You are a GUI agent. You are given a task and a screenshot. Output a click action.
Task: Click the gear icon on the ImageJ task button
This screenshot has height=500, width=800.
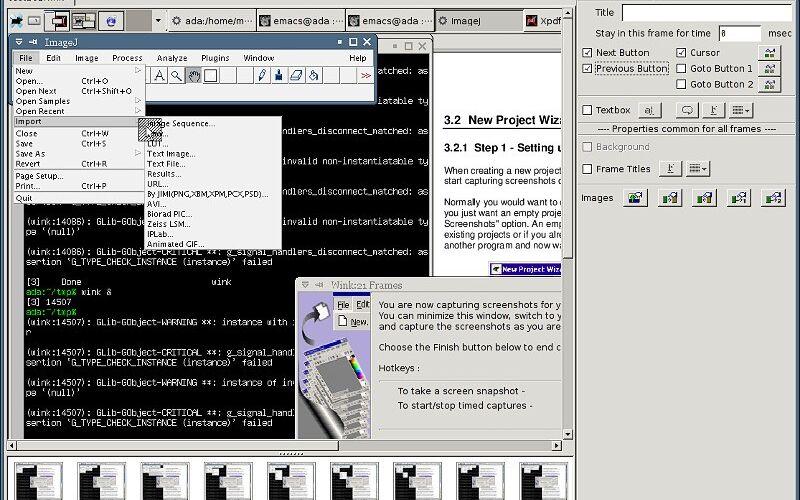443,21
